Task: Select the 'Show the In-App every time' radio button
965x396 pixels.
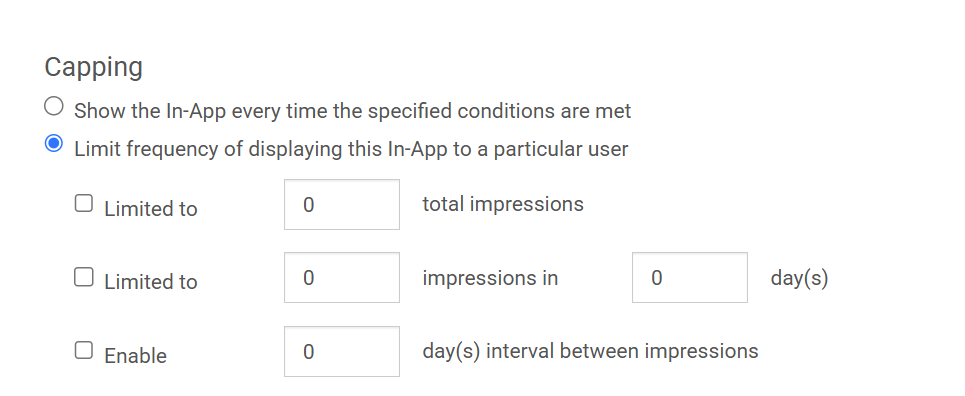Action: pos(54,106)
